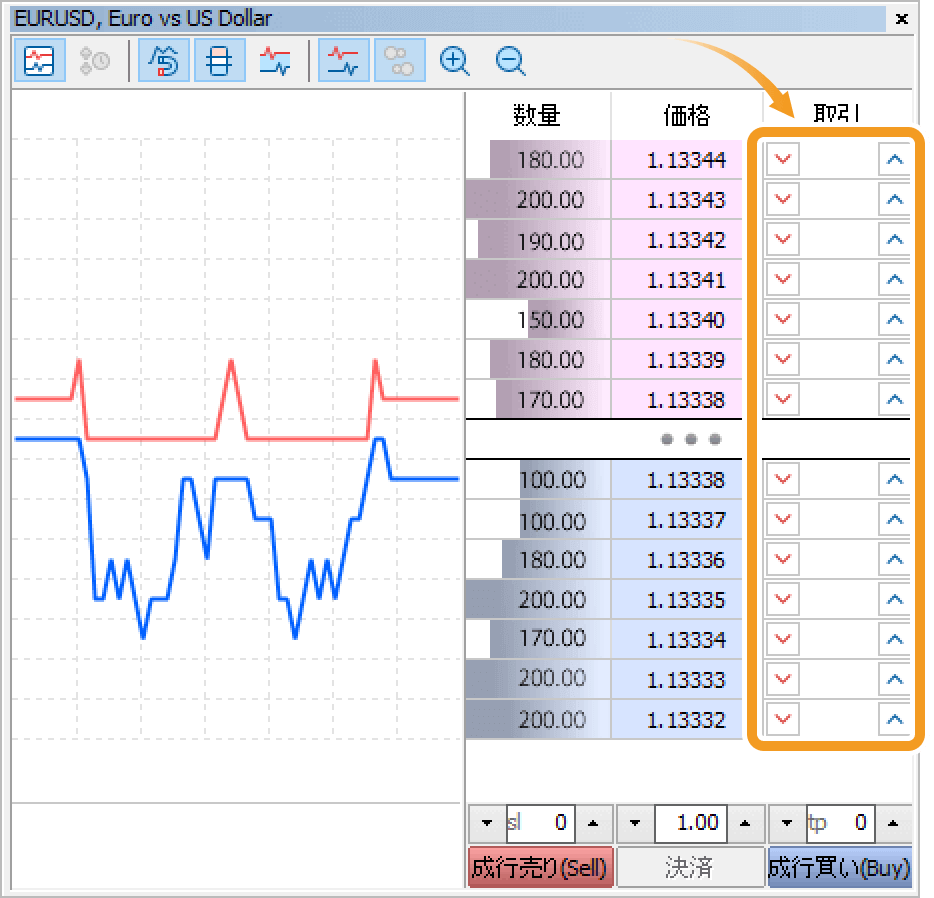Focus the sl stop loss input field
Image resolution: width=934 pixels, height=898 pixels.
[540, 824]
